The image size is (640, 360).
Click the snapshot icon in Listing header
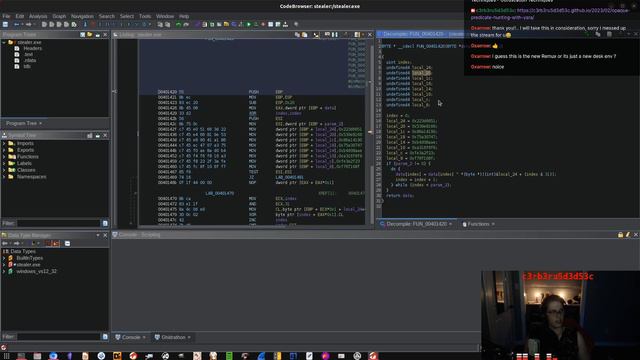[x=327, y=35]
